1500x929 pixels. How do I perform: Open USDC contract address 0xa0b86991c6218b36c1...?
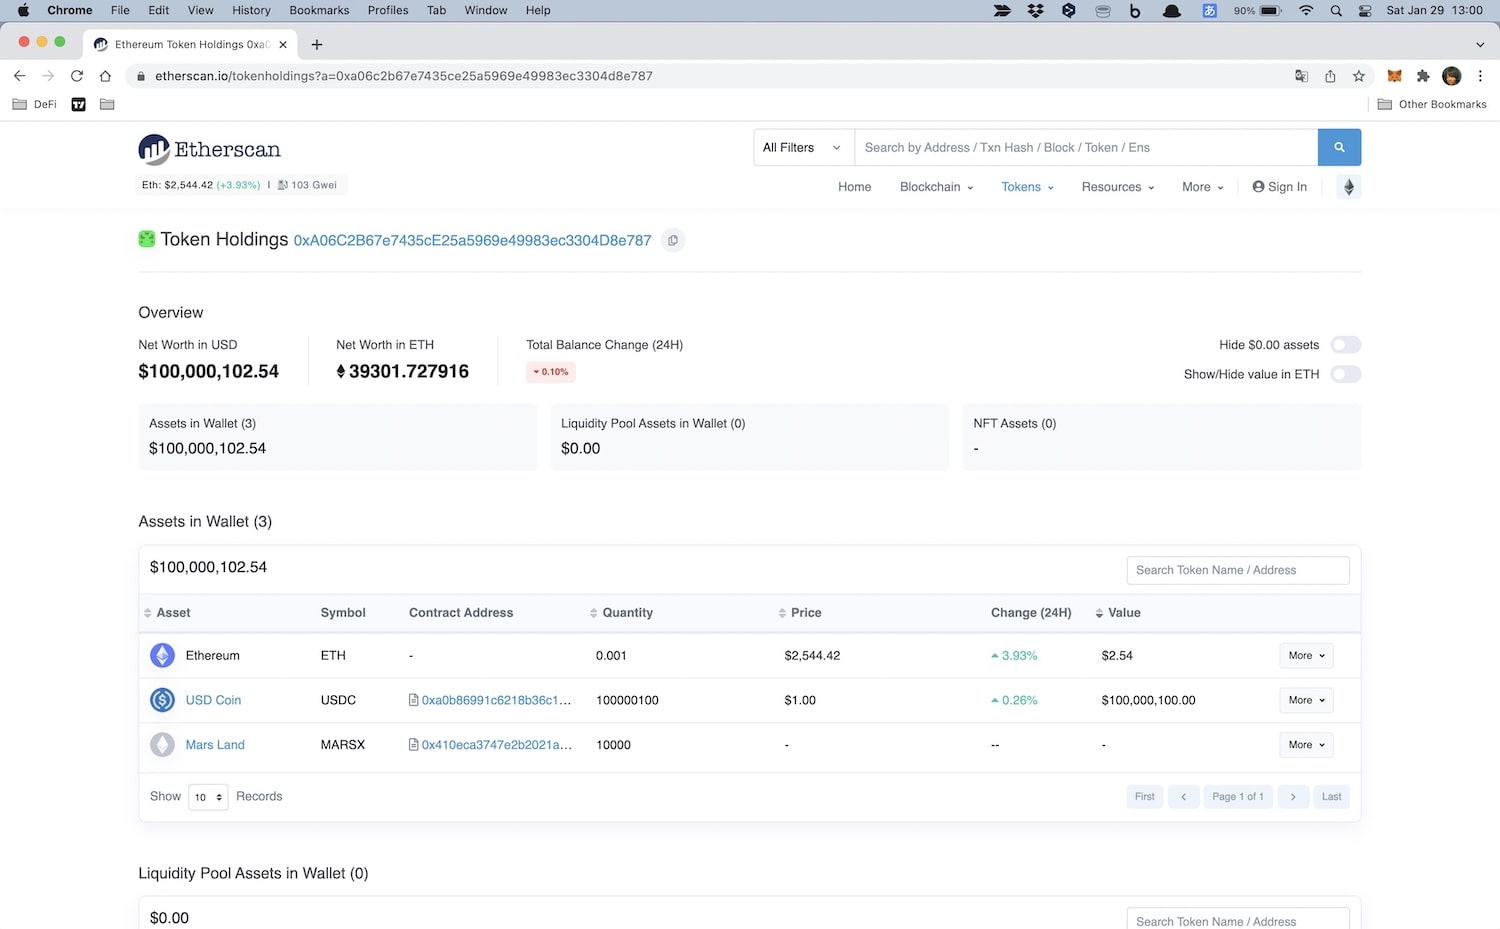(x=496, y=700)
